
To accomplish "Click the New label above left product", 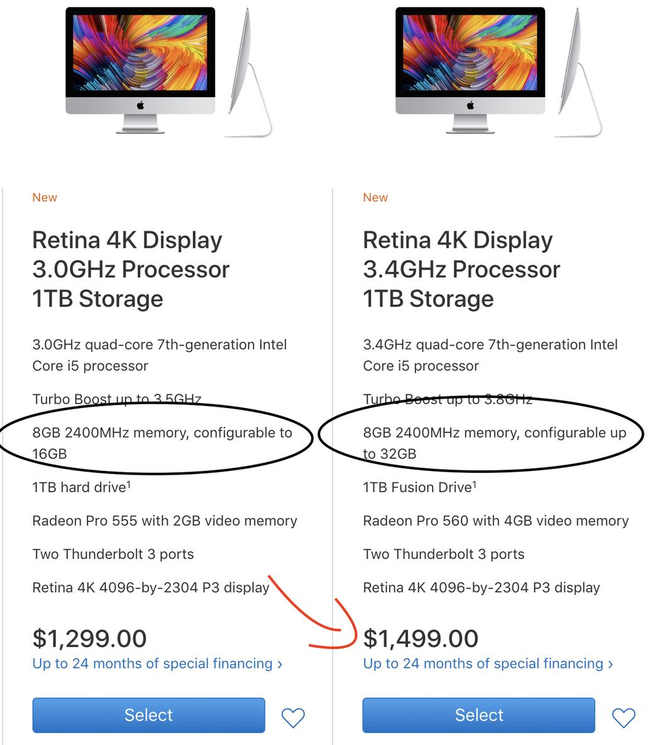I will pyautogui.click(x=45, y=197).
